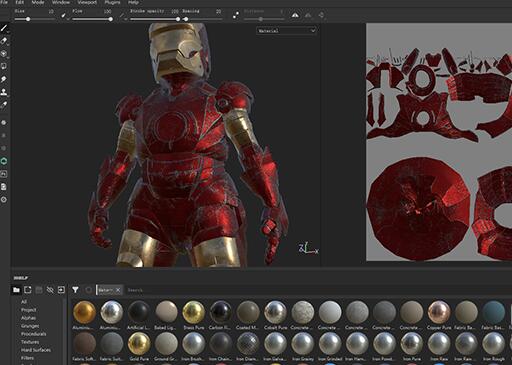The image size is (512, 365).
Task: Open the Flow pressure options arrow
Action: (x=126, y=19)
